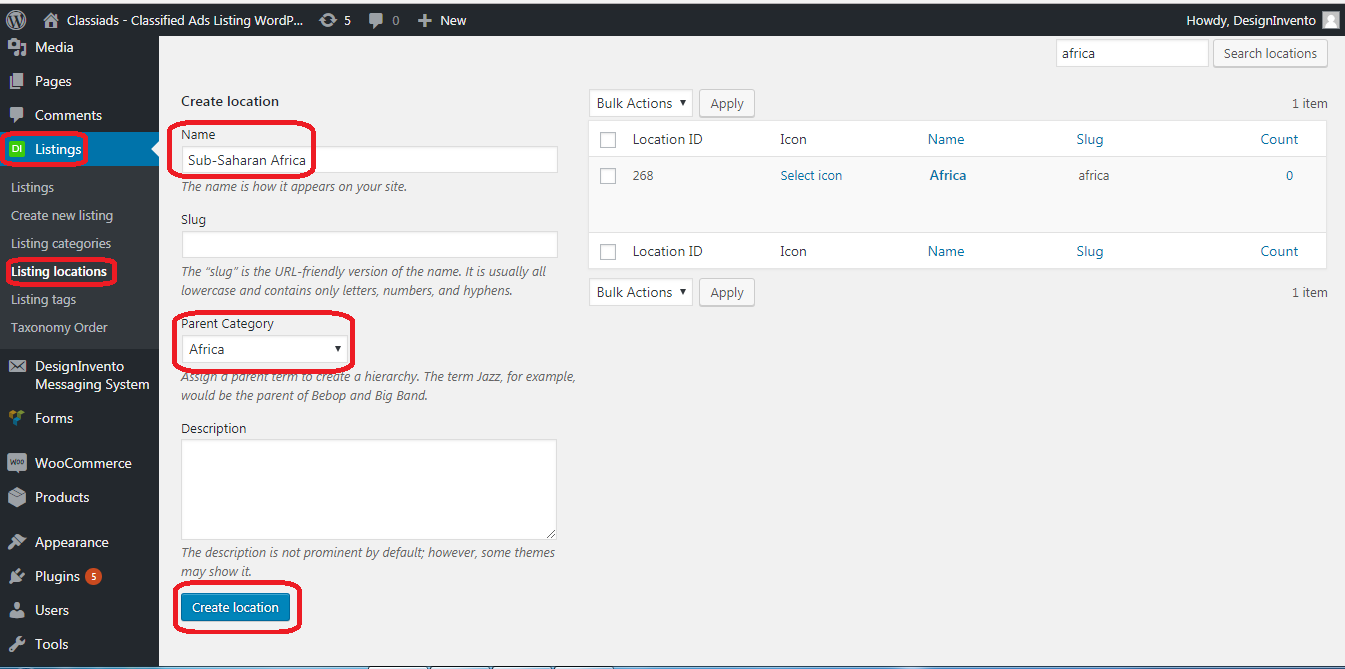This screenshot has height=669, width=1345.
Task: Click the user avatar next to Howdy, DesignInvento
Action: click(x=1330, y=20)
